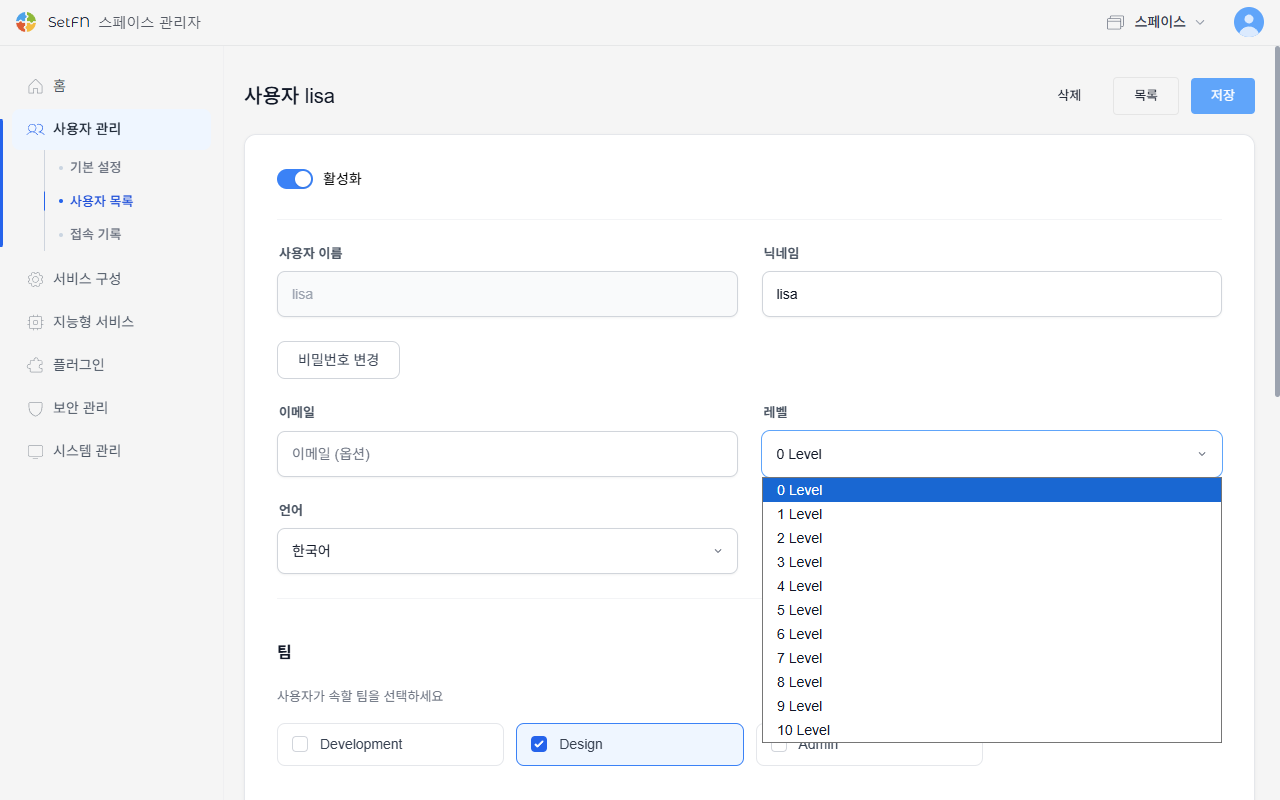The width and height of the screenshot is (1280, 800).
Task: Open 사용자 목록 submenu item
Action: 101,201
